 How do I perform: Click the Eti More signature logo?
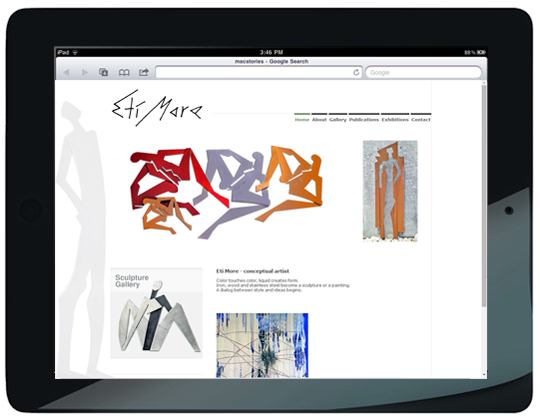(157, 108)
